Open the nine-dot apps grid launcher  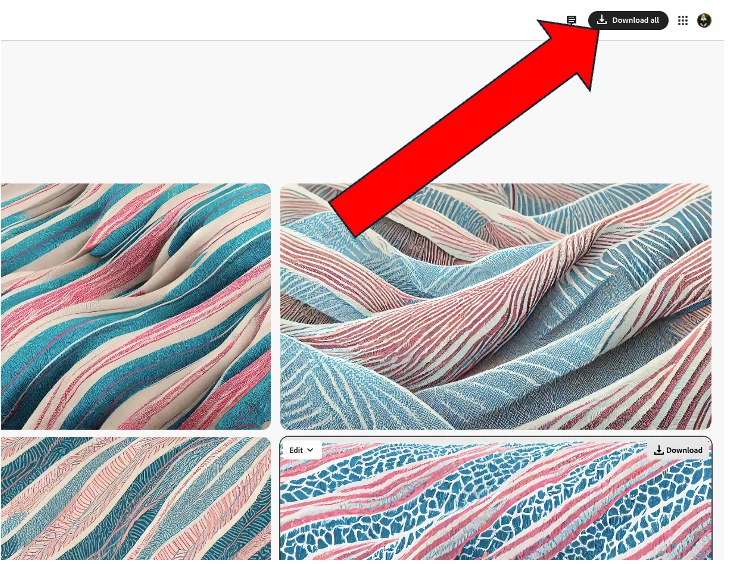[x=682, y=20]
